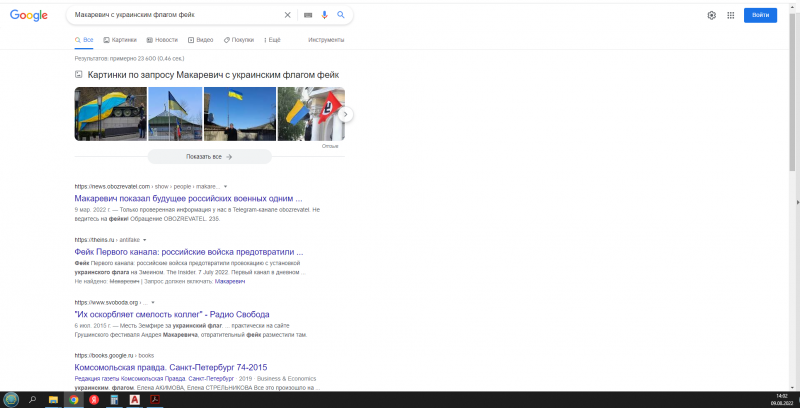
Task: Click the blue magnifier search icon
Action: (x=341, y=15)
